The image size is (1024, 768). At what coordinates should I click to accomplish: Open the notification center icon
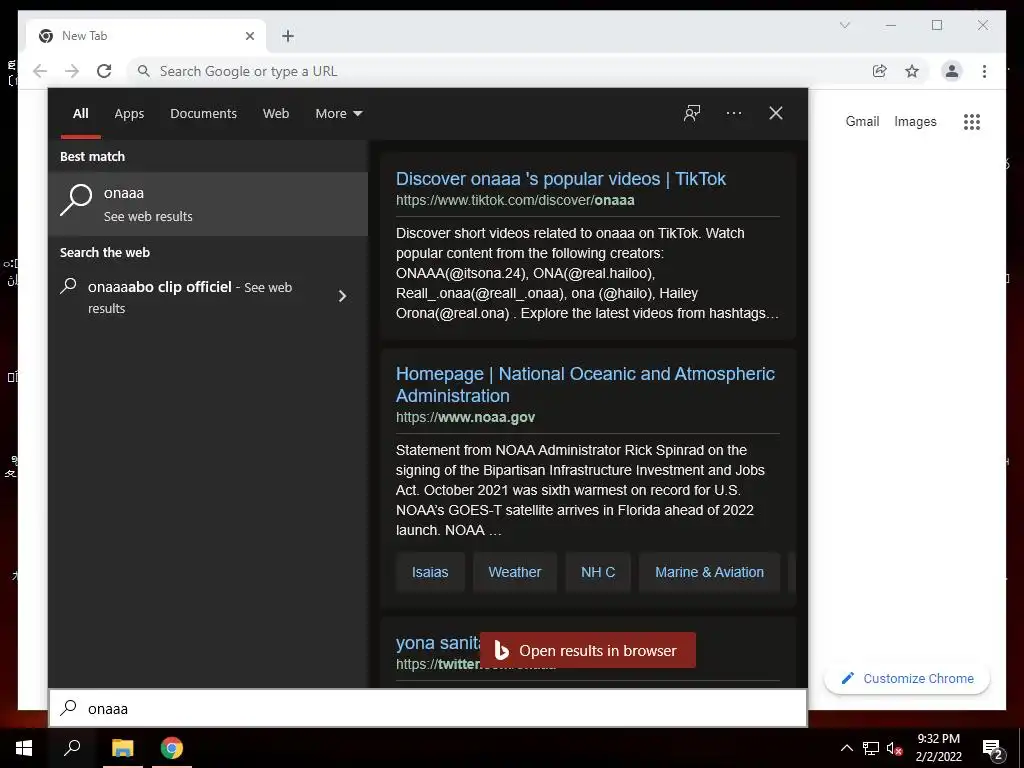click(993, 748)
